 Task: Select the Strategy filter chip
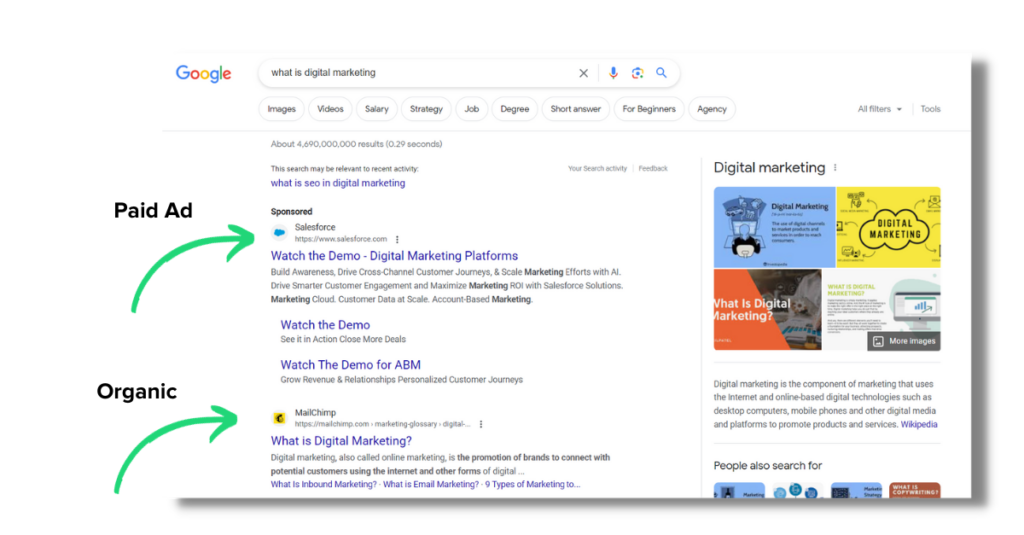click(426, 109)
